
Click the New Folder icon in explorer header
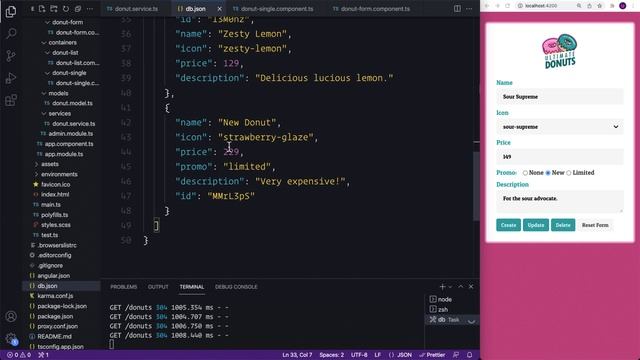tap(54, 9)
